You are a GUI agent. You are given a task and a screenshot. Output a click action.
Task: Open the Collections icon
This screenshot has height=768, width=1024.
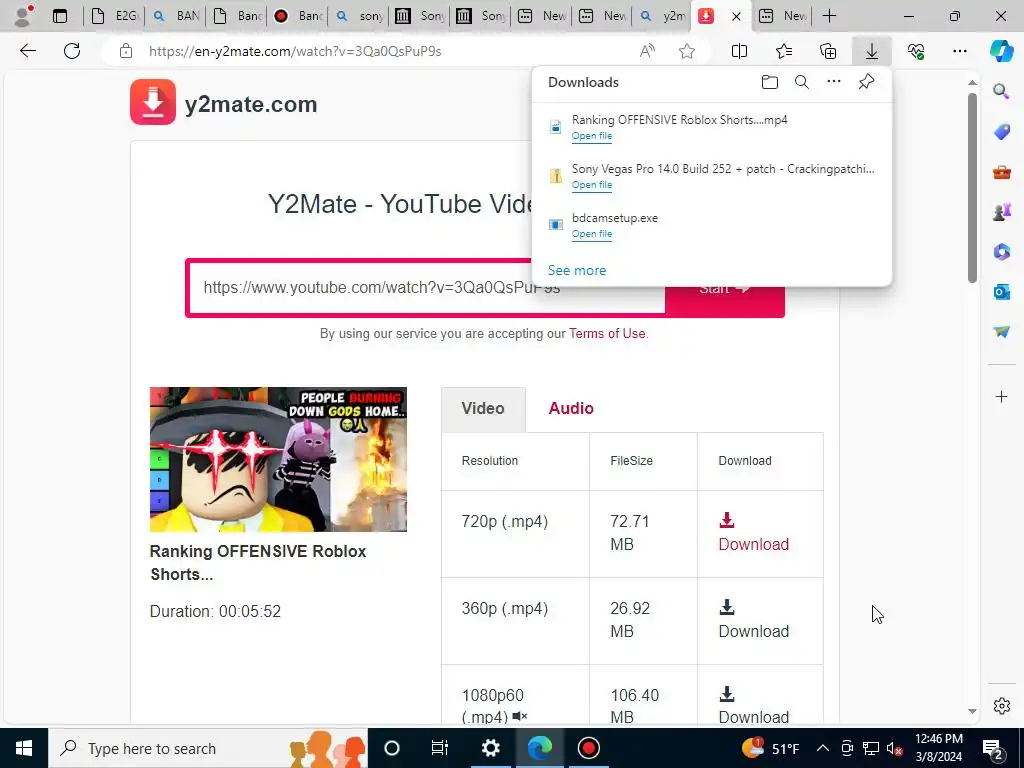tap(828, 51)
